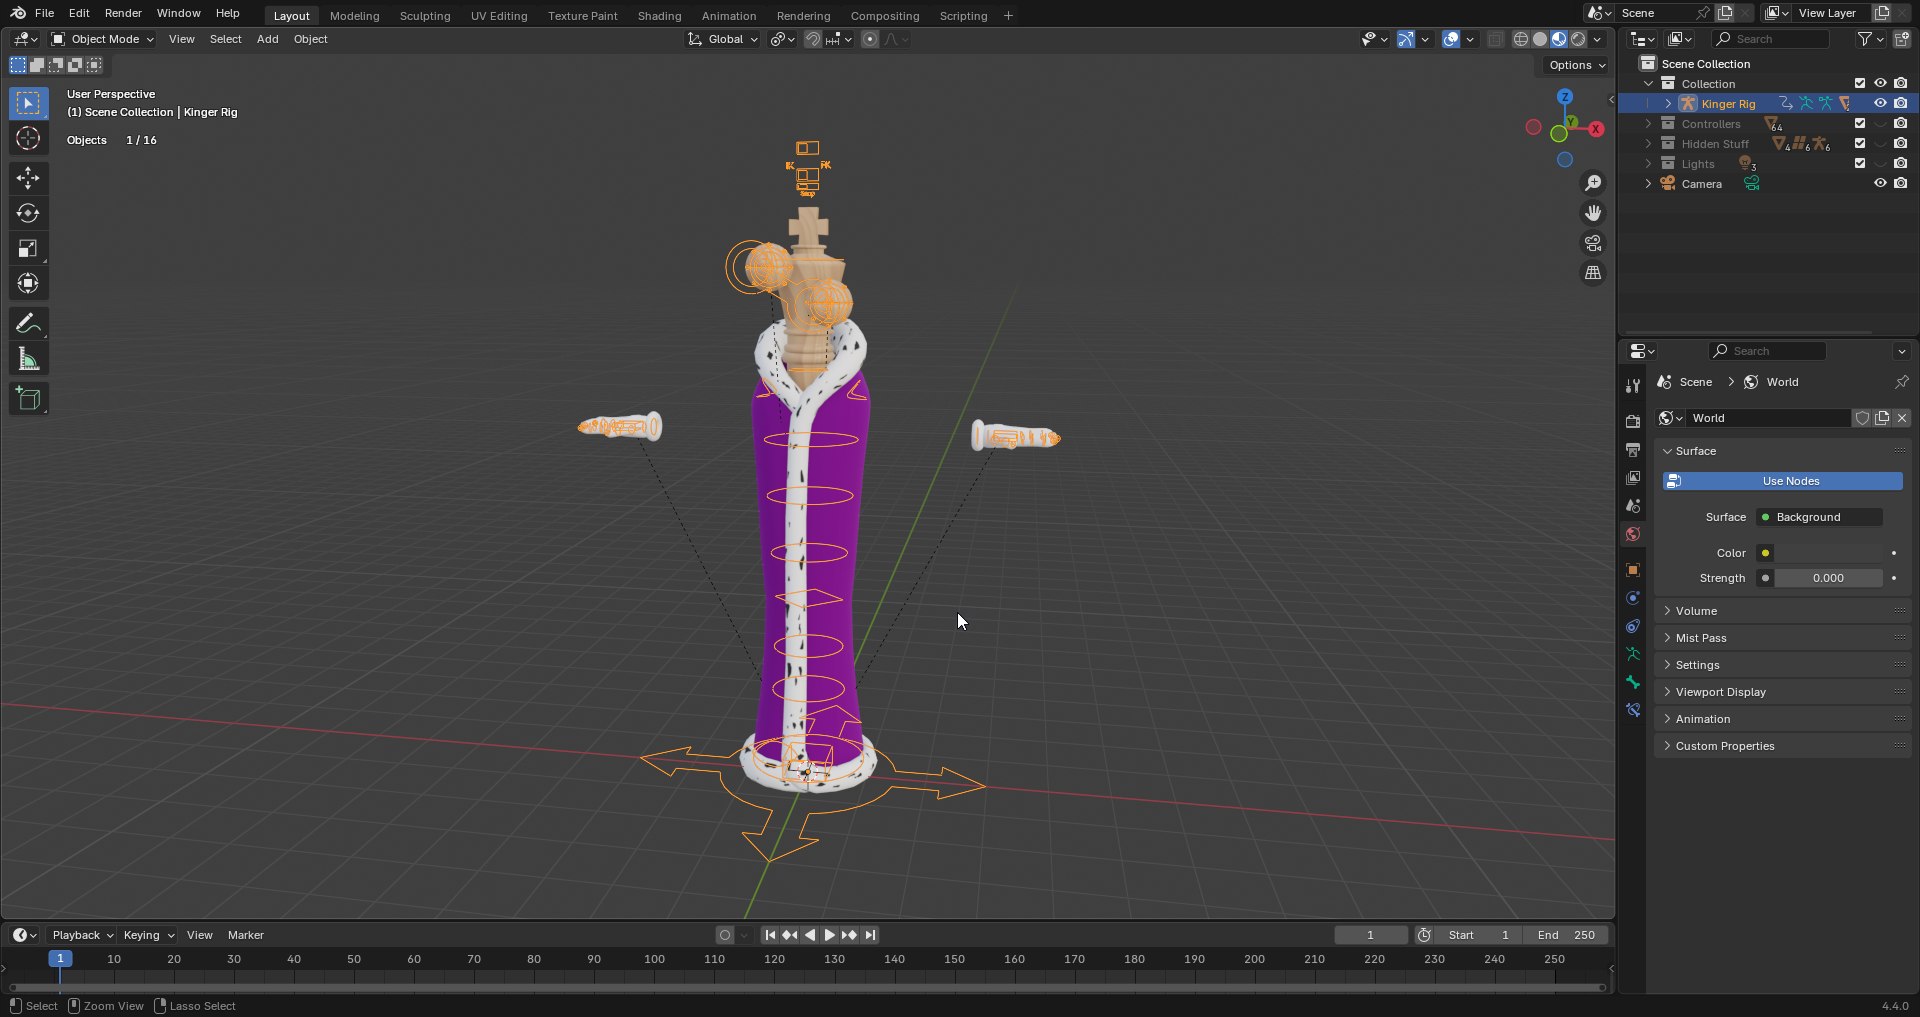Select the Scale tool

[x=28, y=248]
